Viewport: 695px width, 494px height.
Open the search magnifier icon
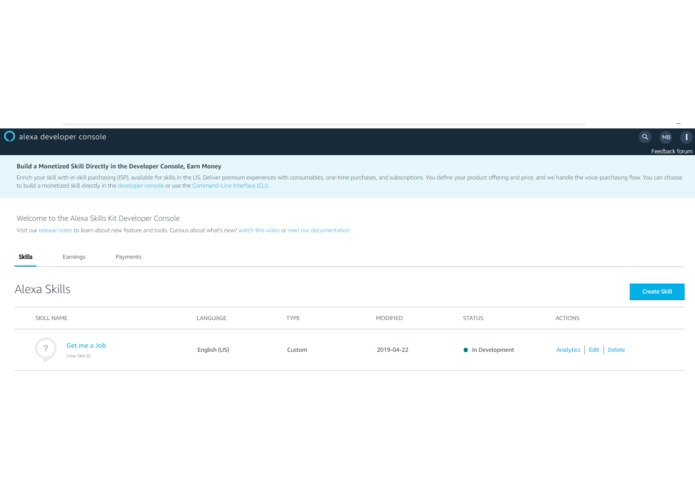point(645,137)
